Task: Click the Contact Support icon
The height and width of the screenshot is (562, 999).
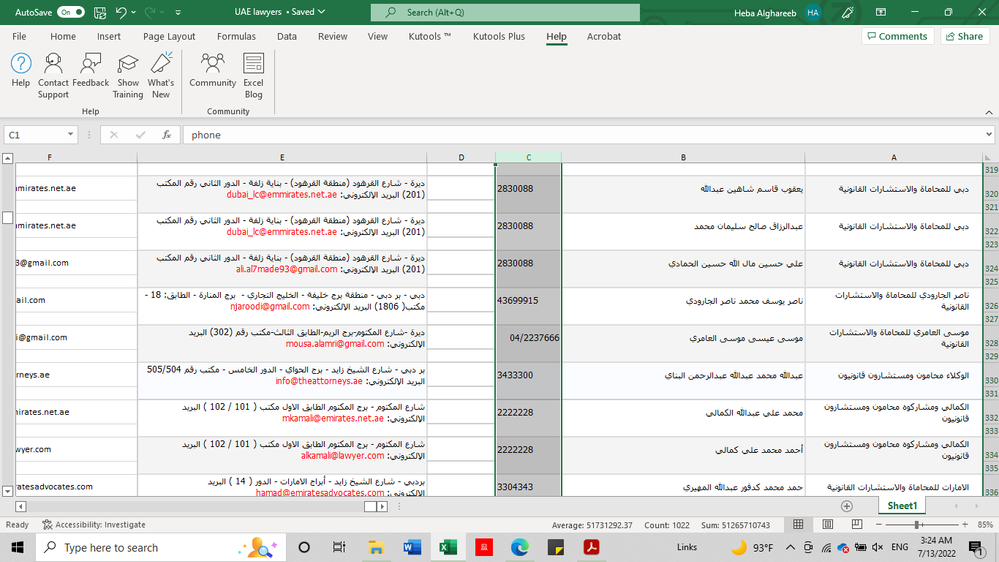Action: point(53,76)
